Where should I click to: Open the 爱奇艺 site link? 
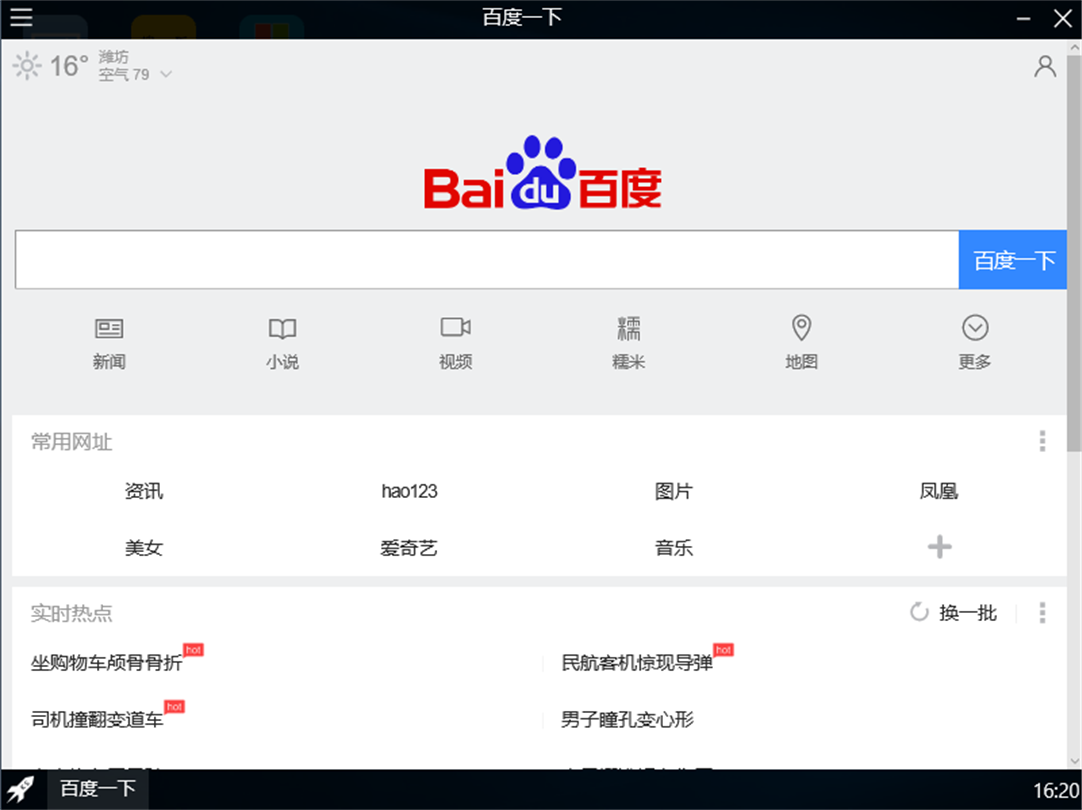point(409,549)
